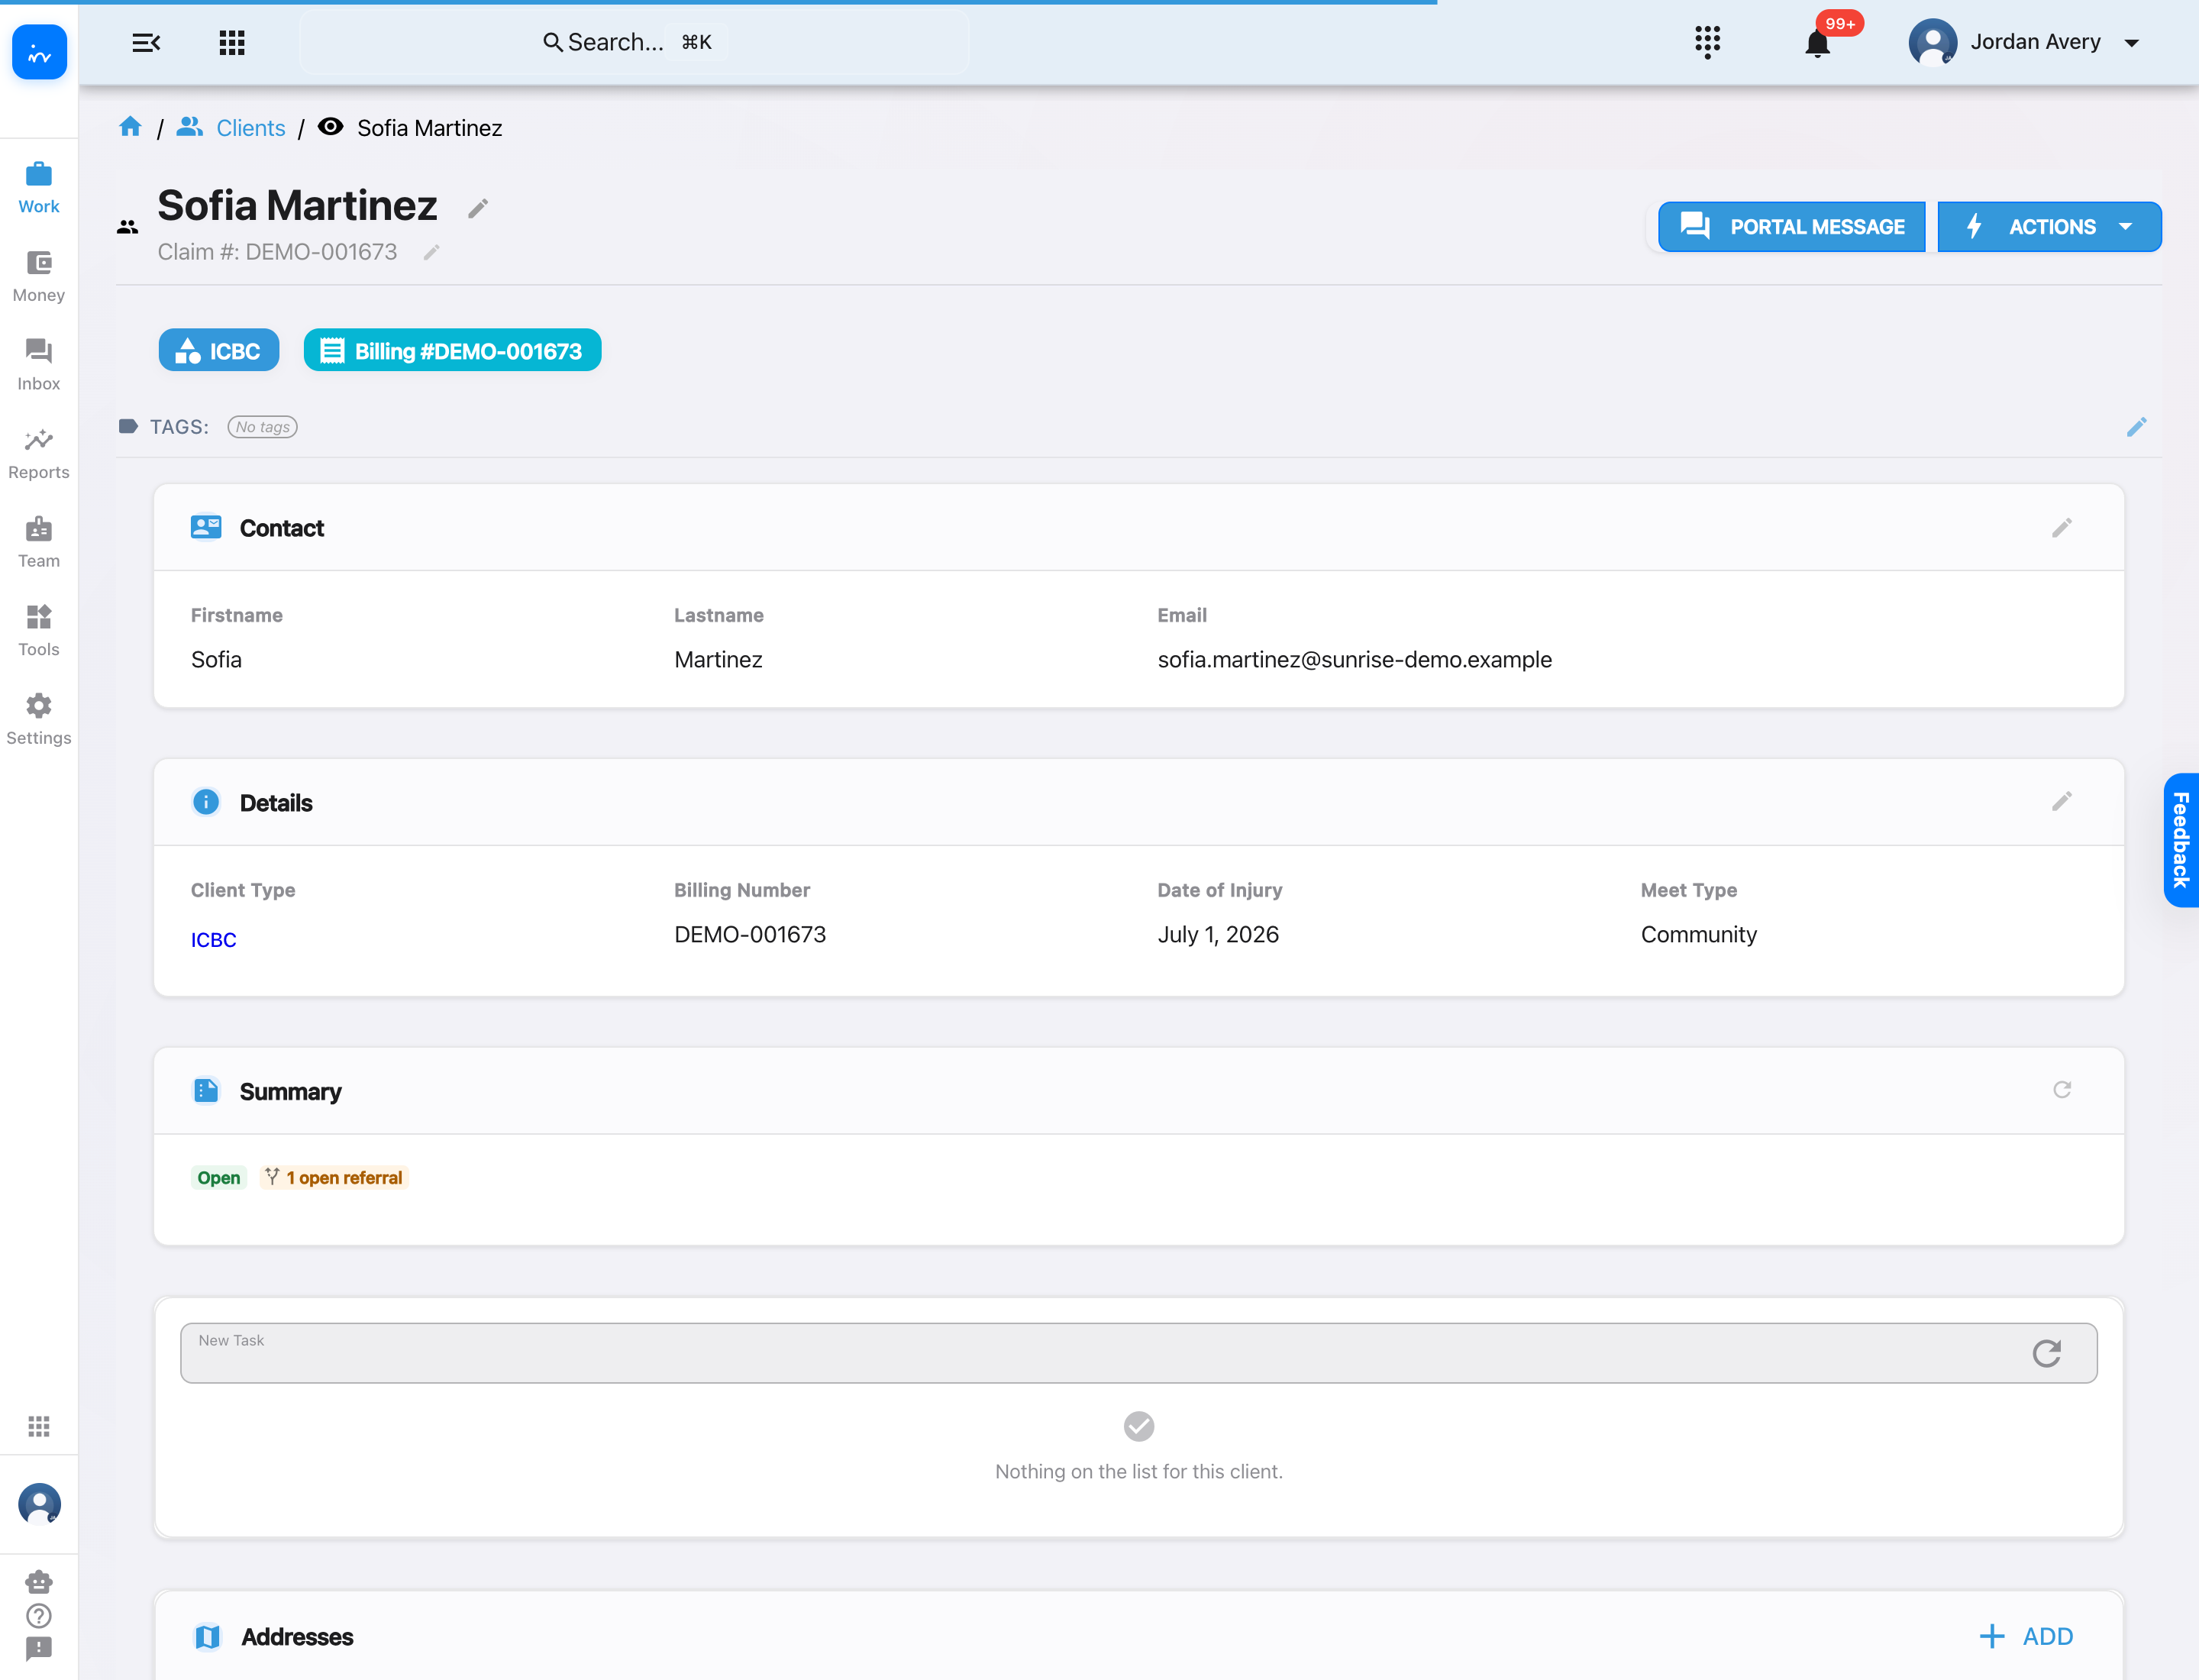This screenshot has width=2199, height=1680.
Task: Click home icon in breadcrumb
Action: pyautogui.click(x=130, y=127)
